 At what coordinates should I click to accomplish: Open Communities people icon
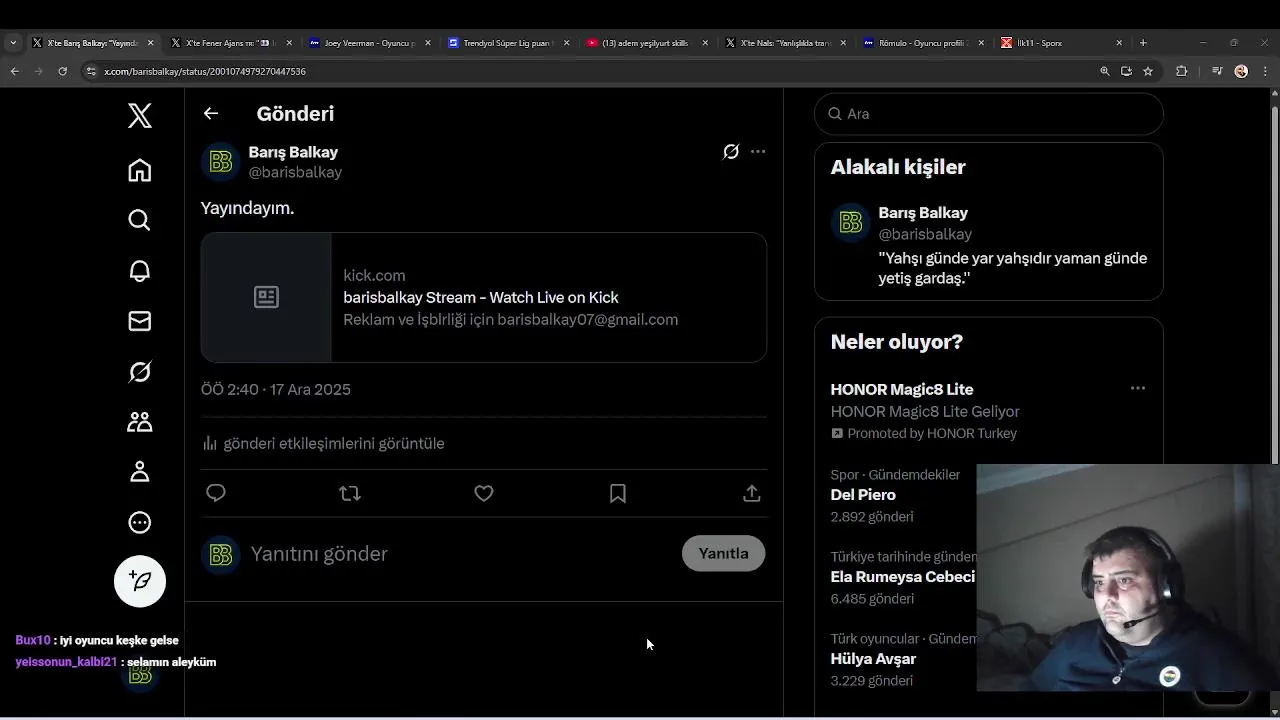click(x=140, y=422)
